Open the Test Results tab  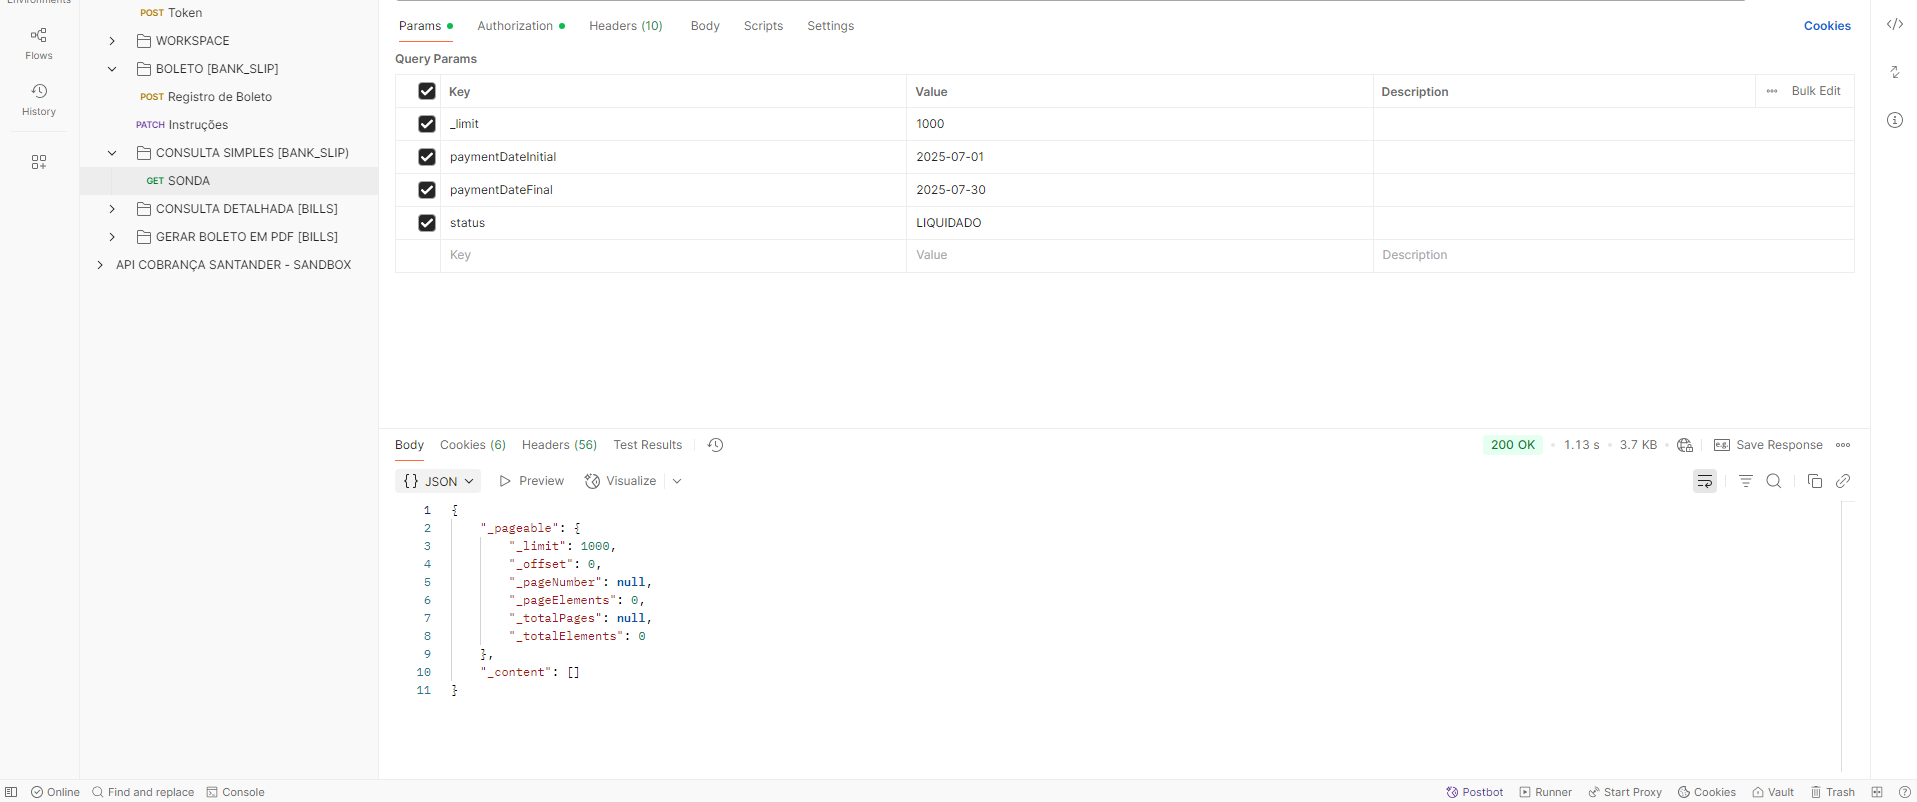click(x=648, y=445)
